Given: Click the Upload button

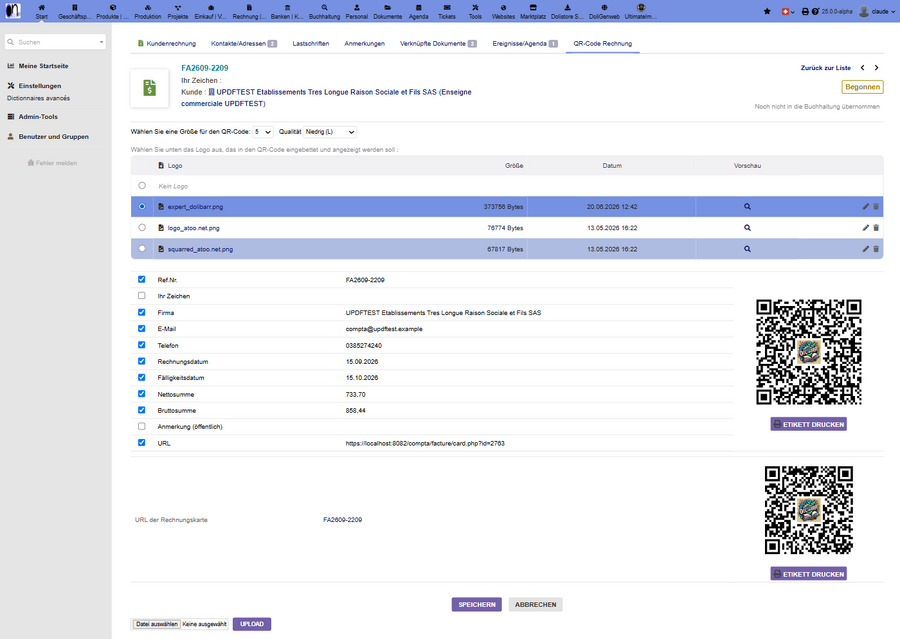Looking at the screenshot, I should [252, 624].
